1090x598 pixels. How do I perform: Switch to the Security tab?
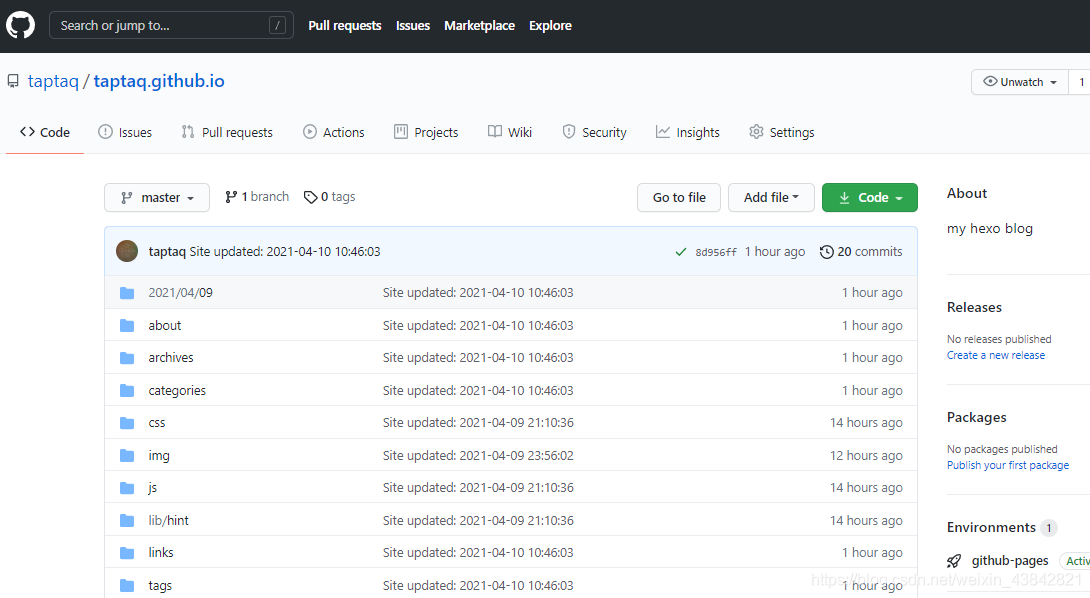click(x=594, y=132)
